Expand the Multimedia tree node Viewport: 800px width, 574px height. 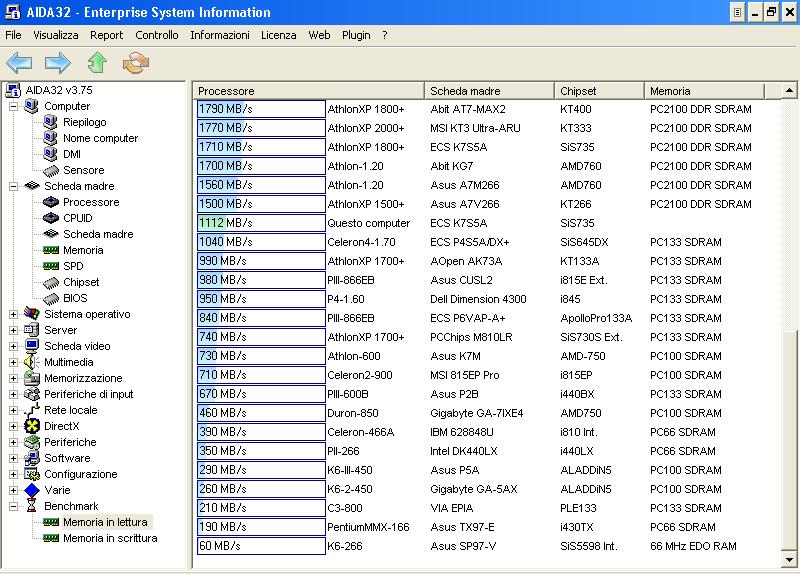14,362
